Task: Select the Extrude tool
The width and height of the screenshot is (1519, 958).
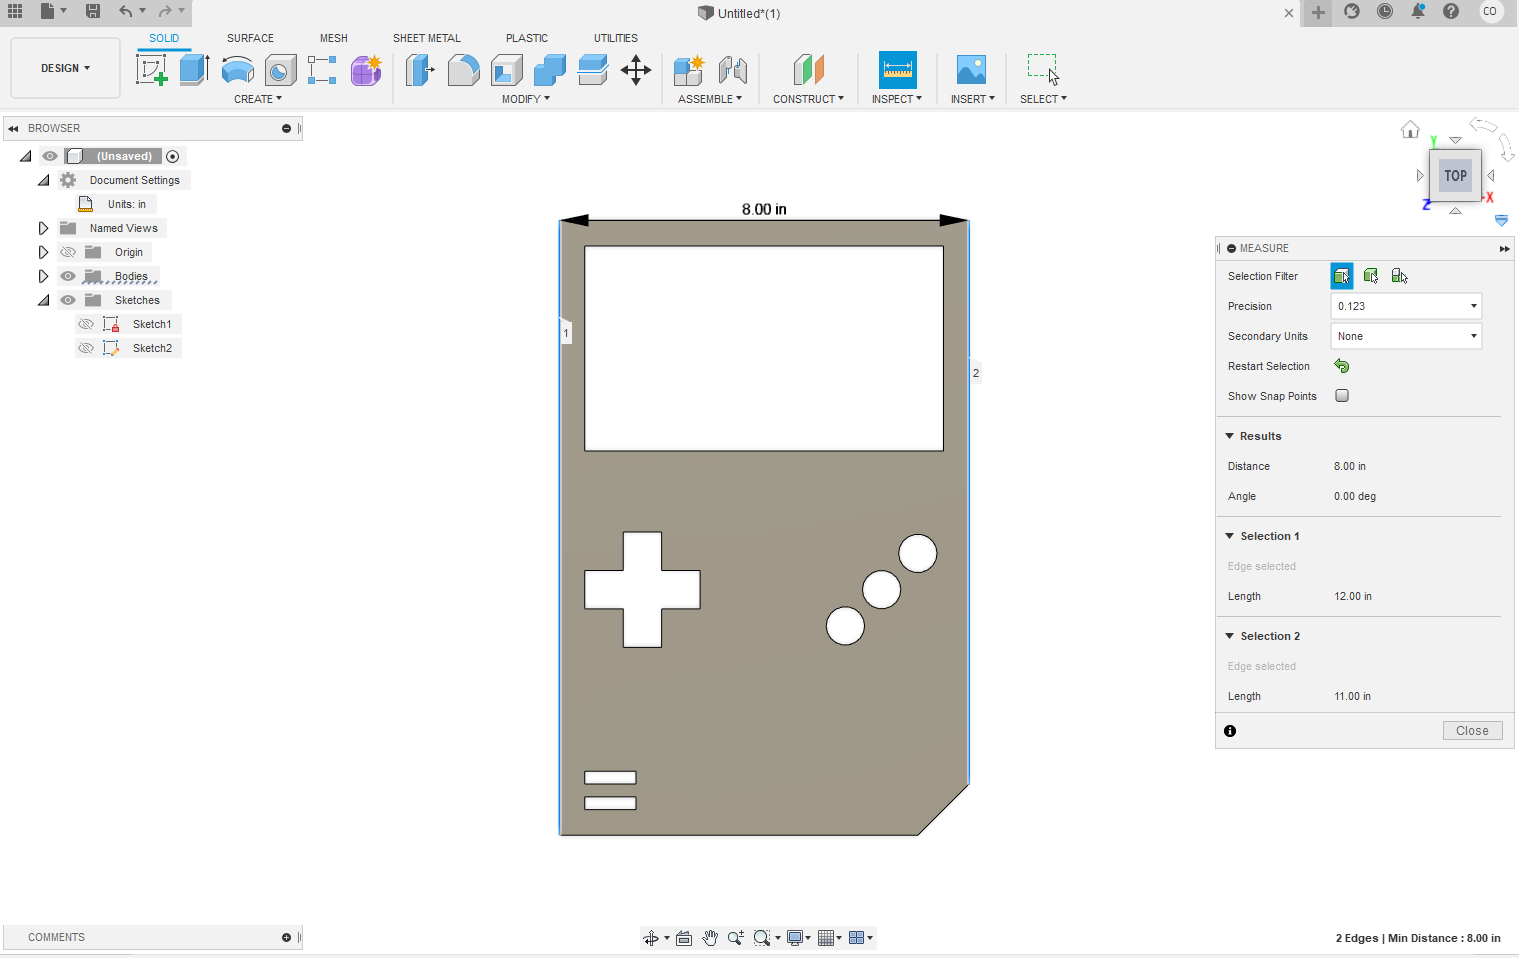Action: coord(194,70)
